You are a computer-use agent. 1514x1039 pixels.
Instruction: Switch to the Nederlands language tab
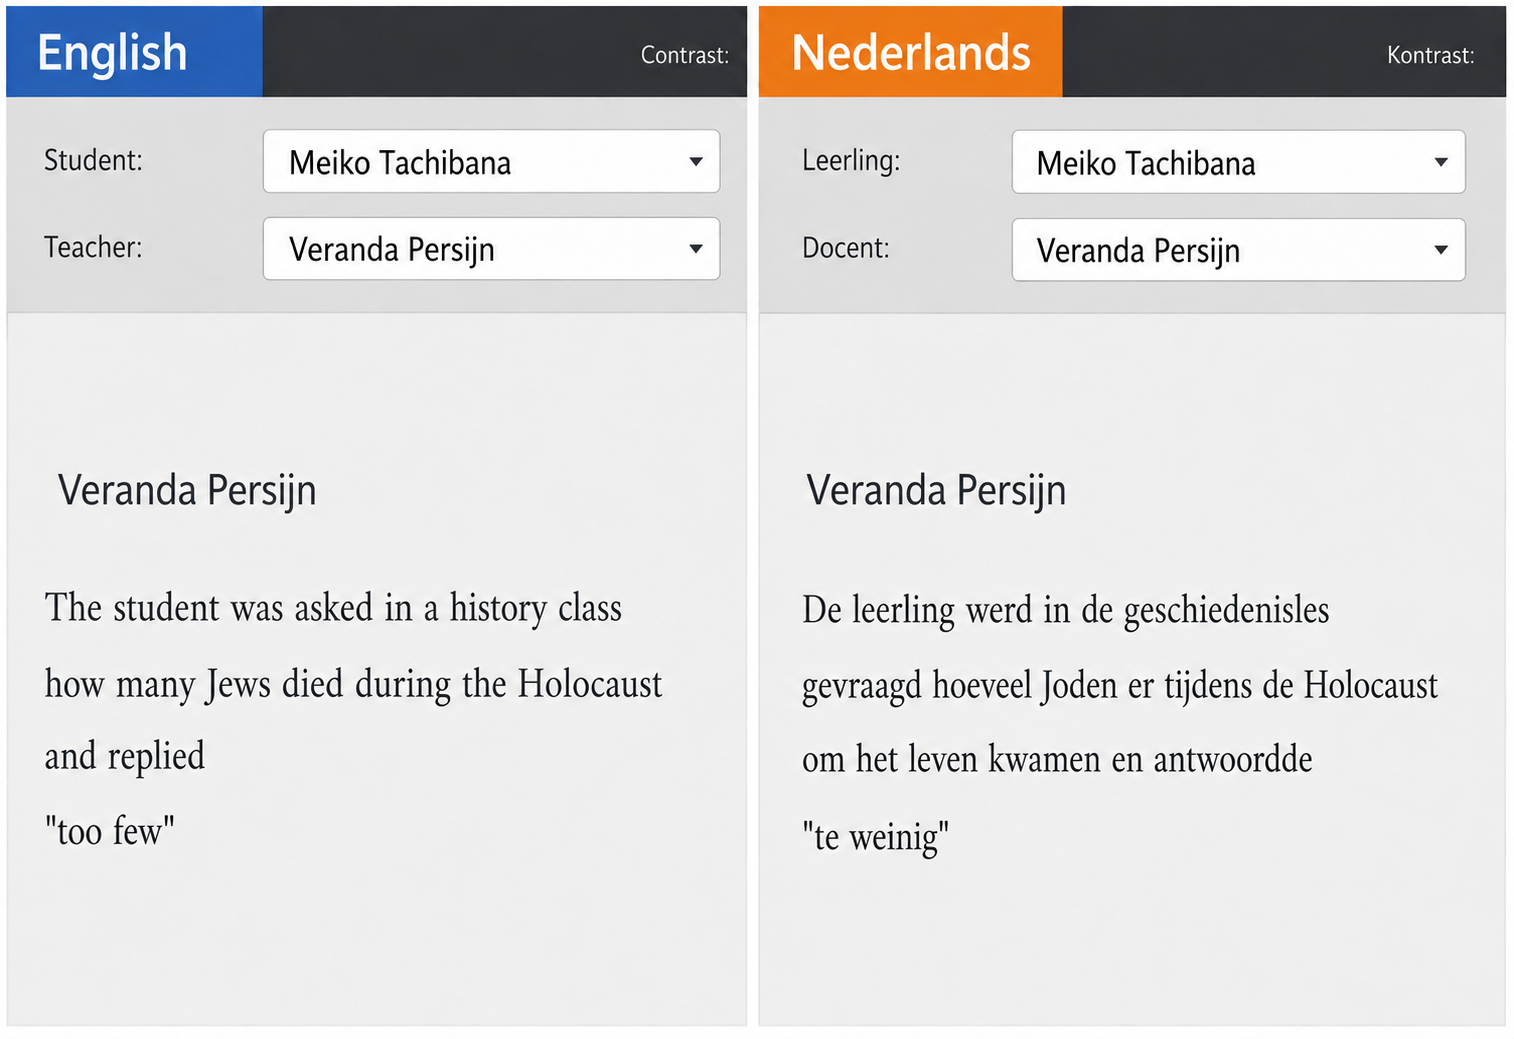[x=910, y=52]
